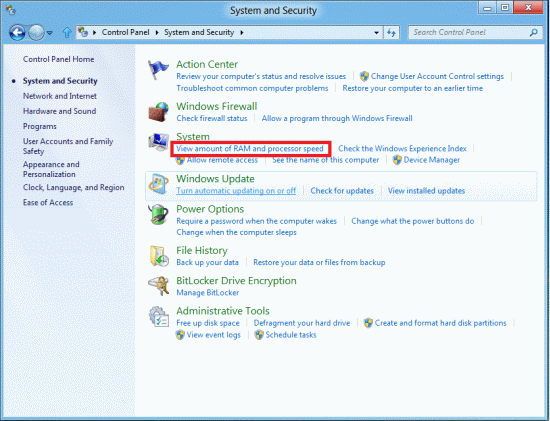
Task: Click See the name of this computer
Action: [326, 160]
